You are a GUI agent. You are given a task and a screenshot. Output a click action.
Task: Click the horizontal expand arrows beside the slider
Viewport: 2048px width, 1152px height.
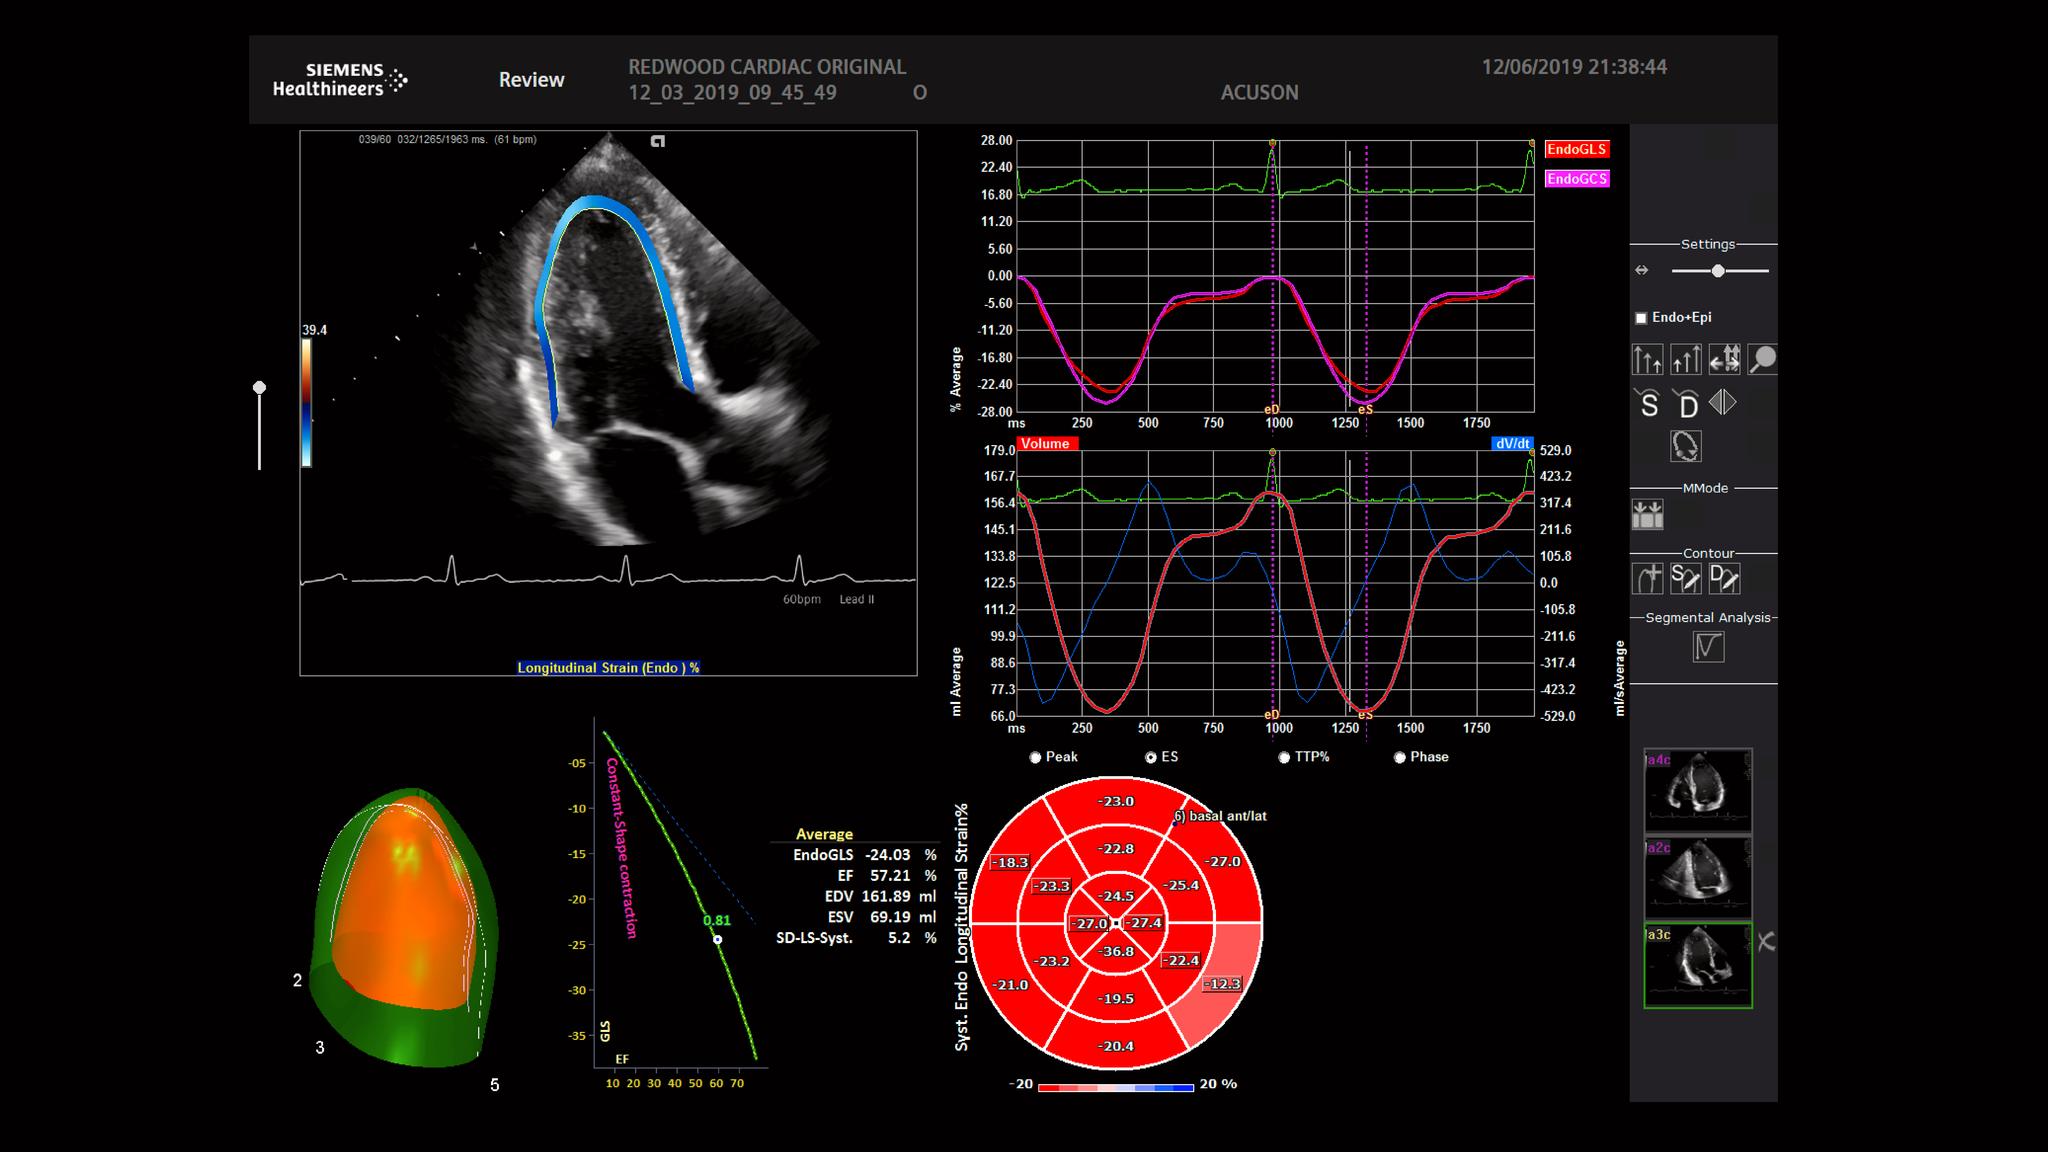1641,269
